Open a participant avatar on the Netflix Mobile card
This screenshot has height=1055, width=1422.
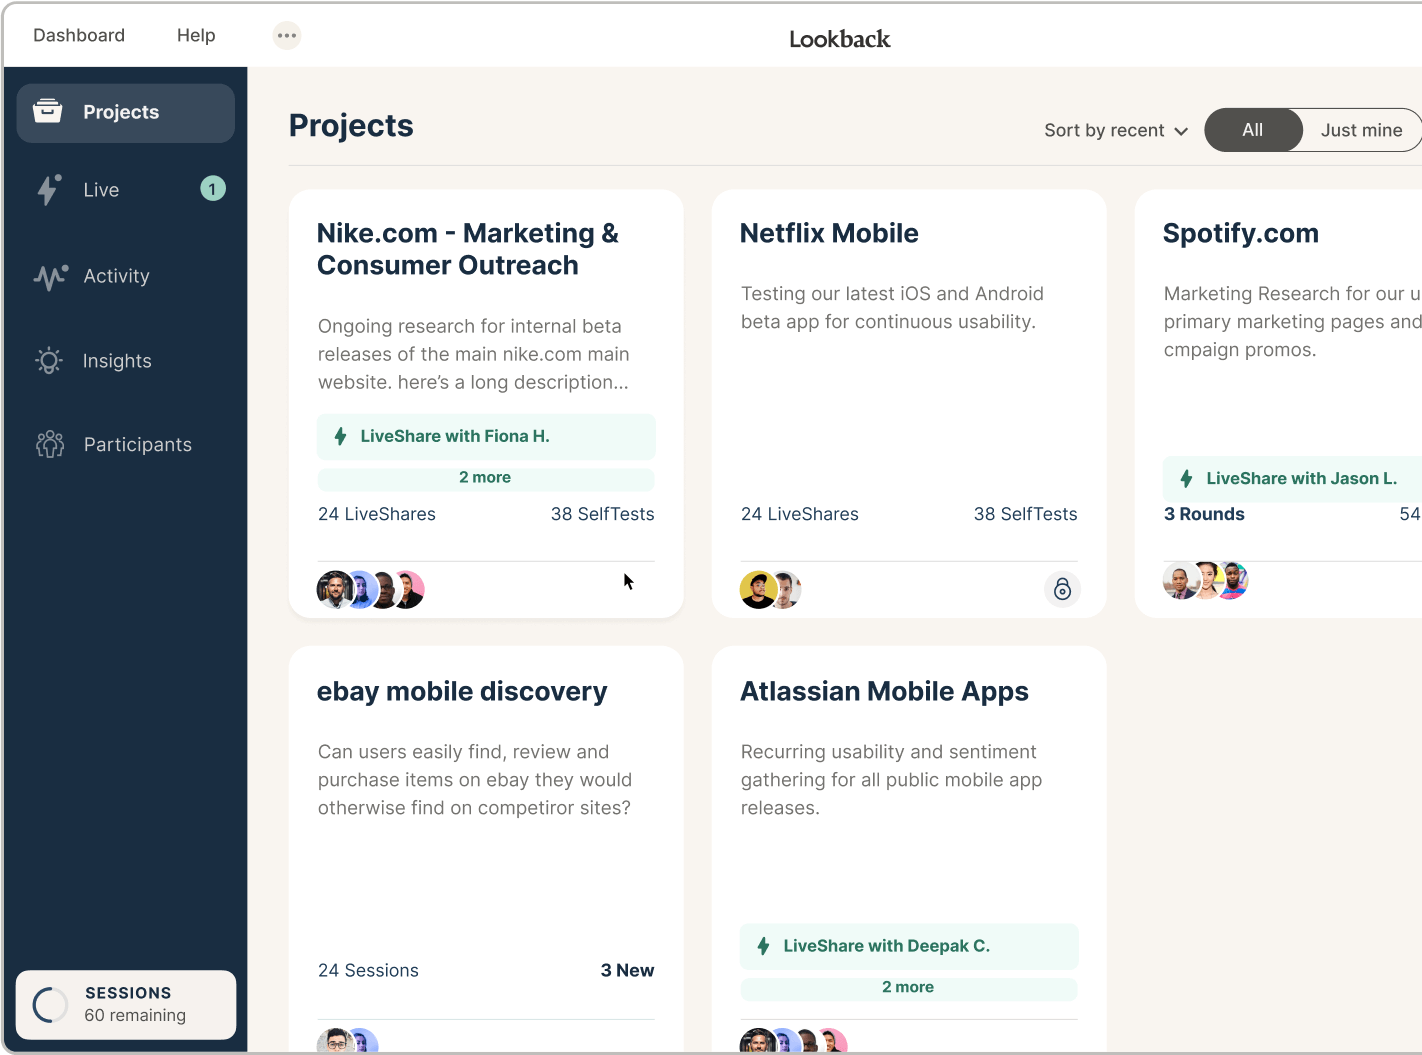(x=757, y=590)
